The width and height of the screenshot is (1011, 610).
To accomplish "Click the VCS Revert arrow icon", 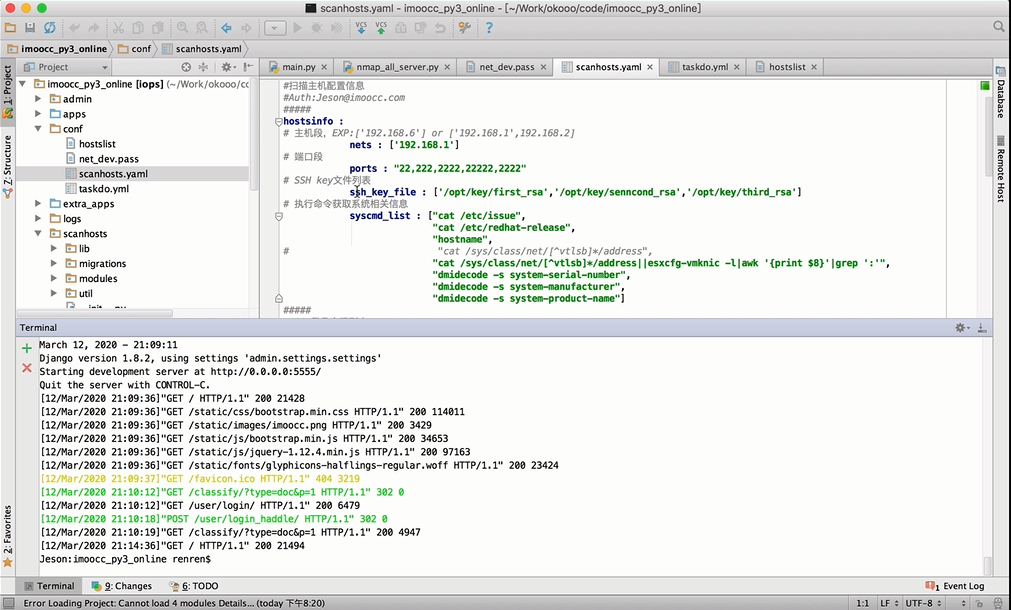I will pos(440,28).
